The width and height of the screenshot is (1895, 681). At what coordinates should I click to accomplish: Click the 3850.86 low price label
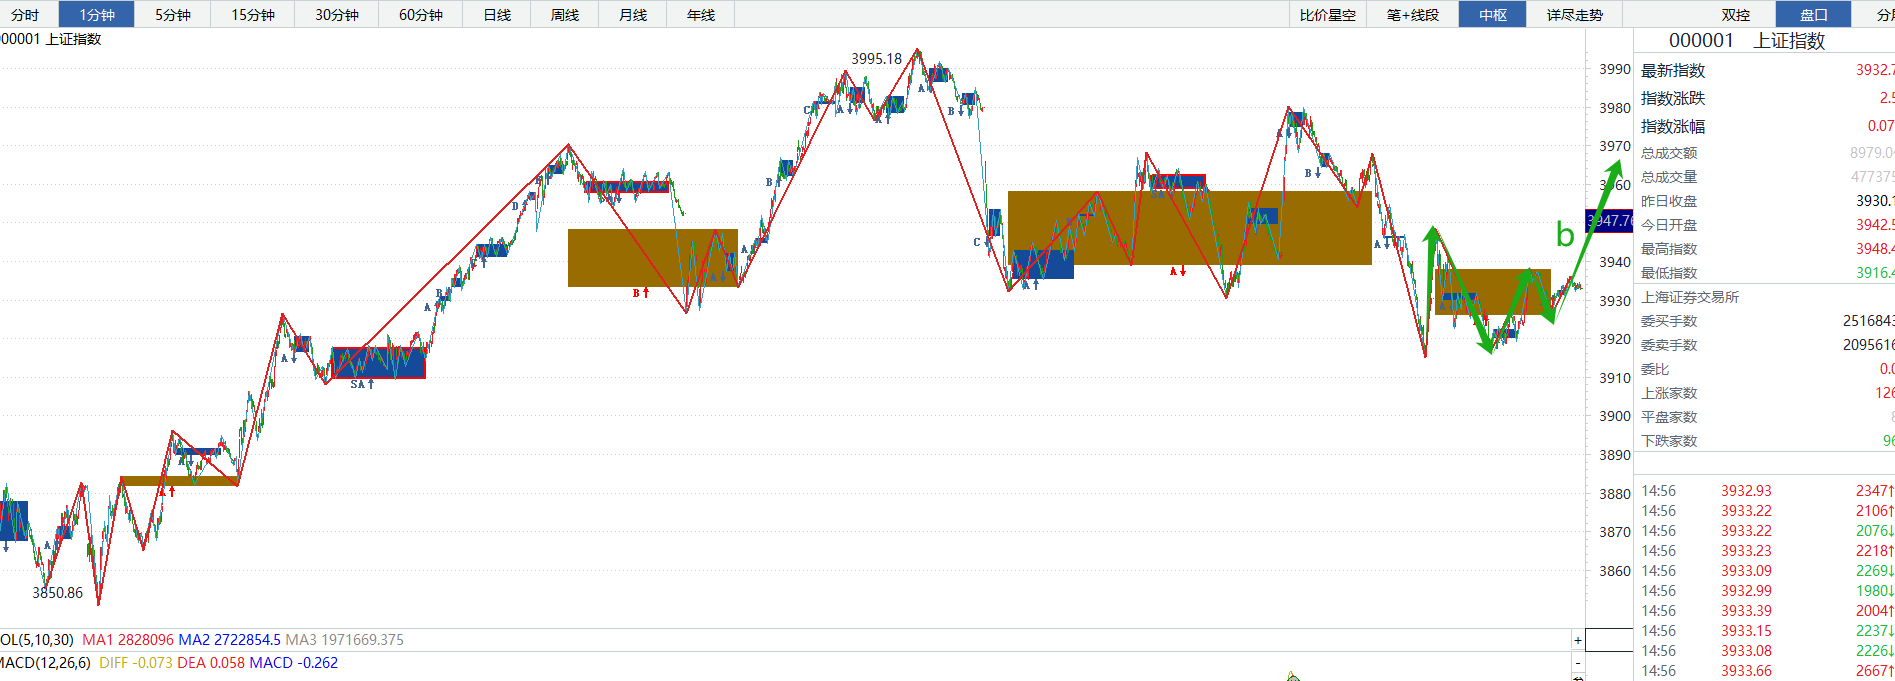click(57, 593)
